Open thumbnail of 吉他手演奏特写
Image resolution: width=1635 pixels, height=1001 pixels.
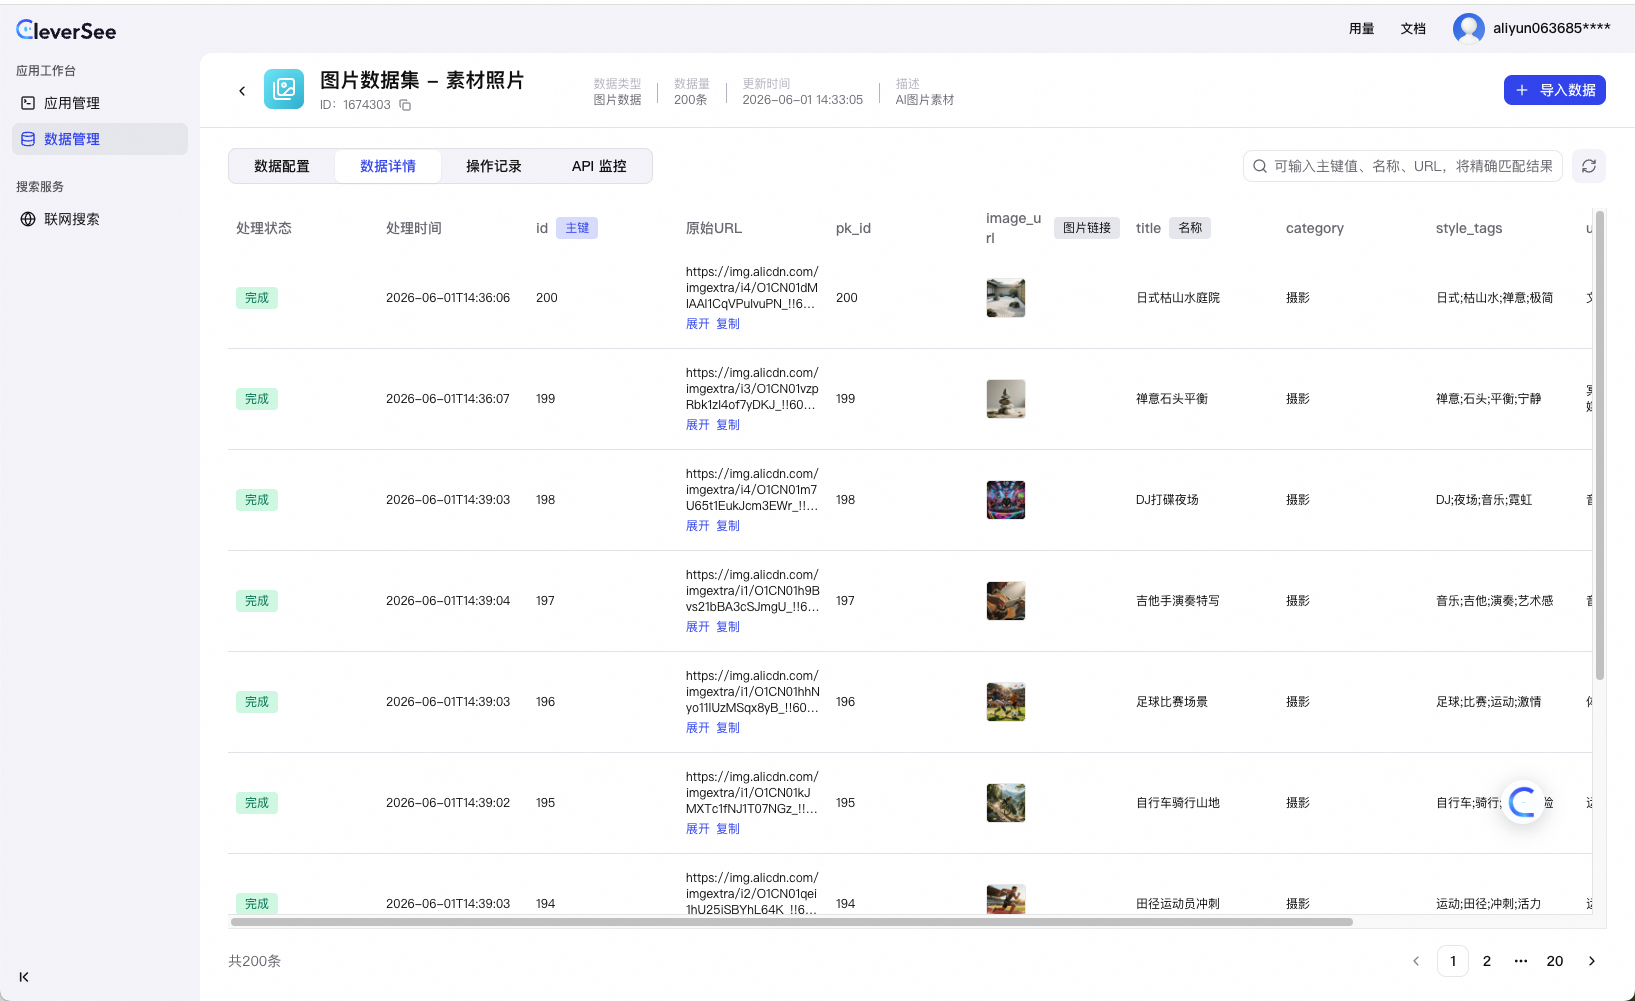point(1006,601)
